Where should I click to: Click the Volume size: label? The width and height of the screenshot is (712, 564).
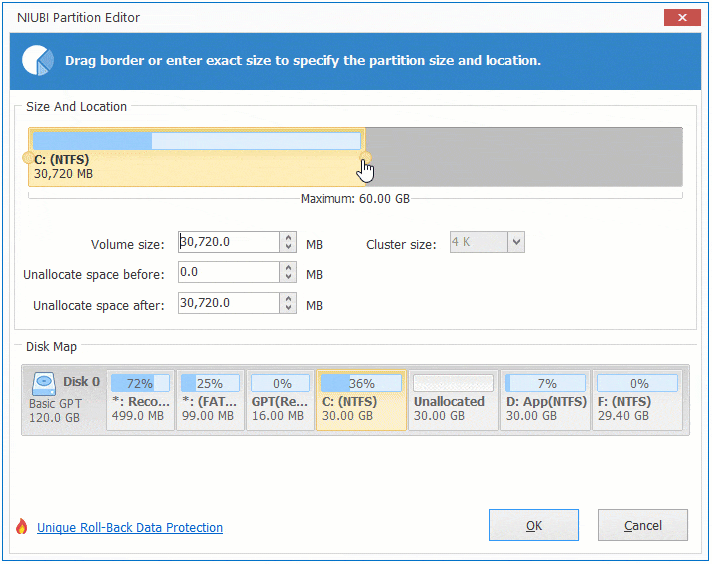point(128,245)
